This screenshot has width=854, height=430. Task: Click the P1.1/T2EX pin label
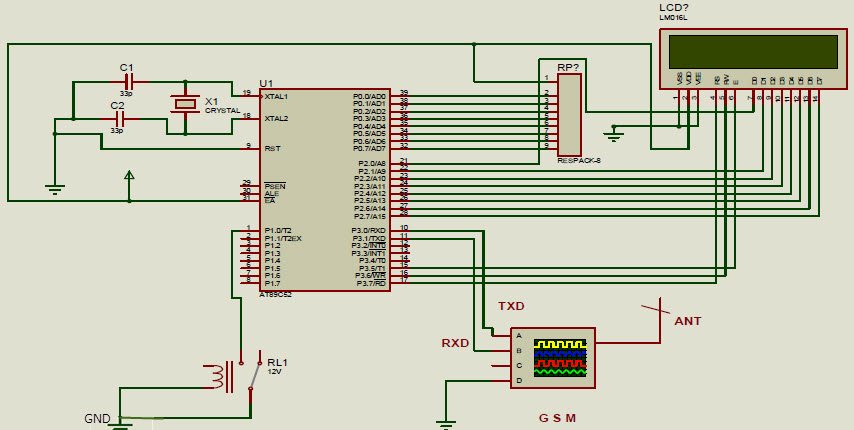[x=283, y=238]
